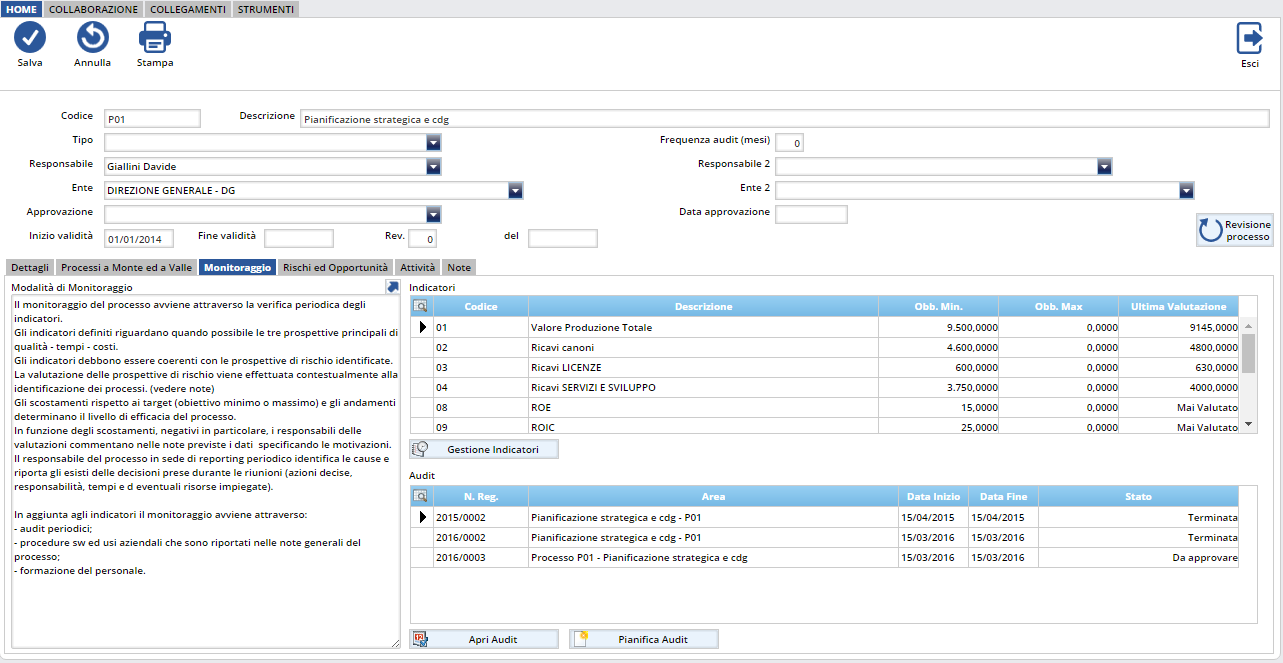Viewport: 1283px width, 663px height.
Task: Open the Tipo dropdown
Action: coord(433,143)
